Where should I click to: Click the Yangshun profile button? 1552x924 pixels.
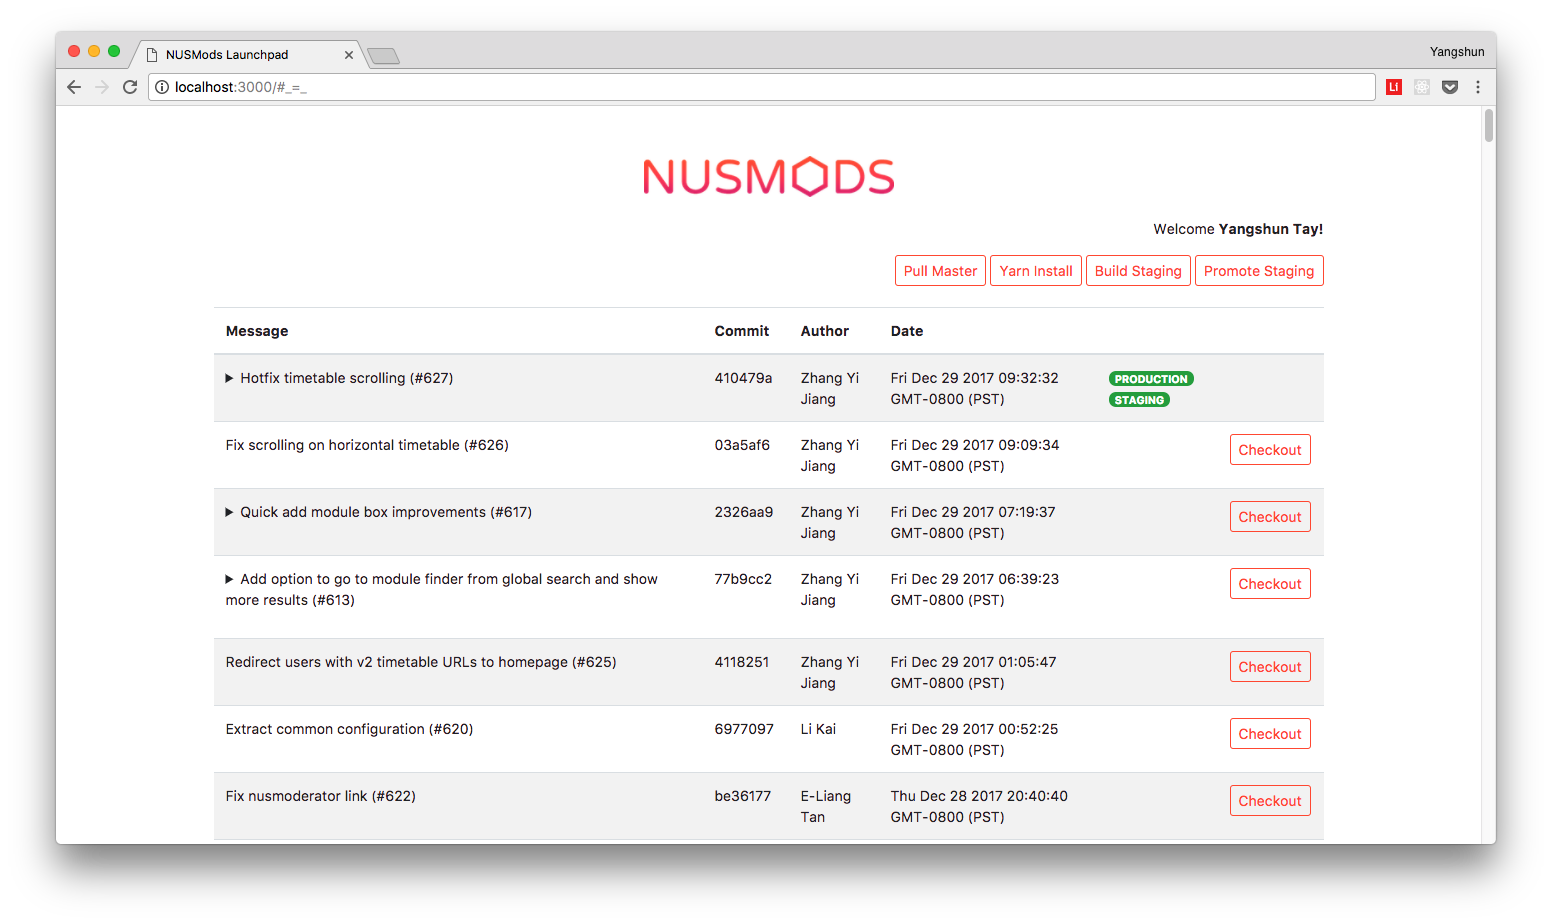[1457, 52]
